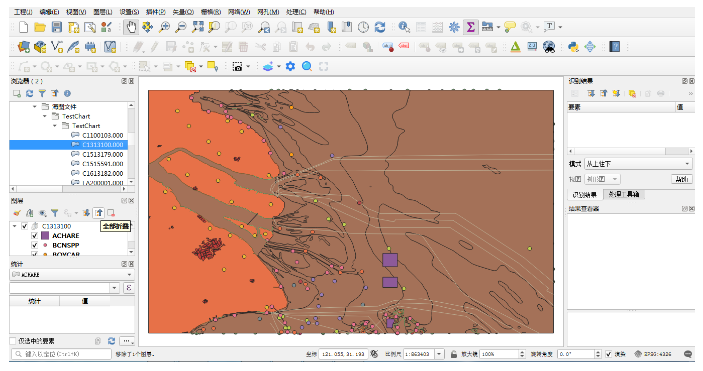Save the project with the floppy disk icon

(57, 27)
